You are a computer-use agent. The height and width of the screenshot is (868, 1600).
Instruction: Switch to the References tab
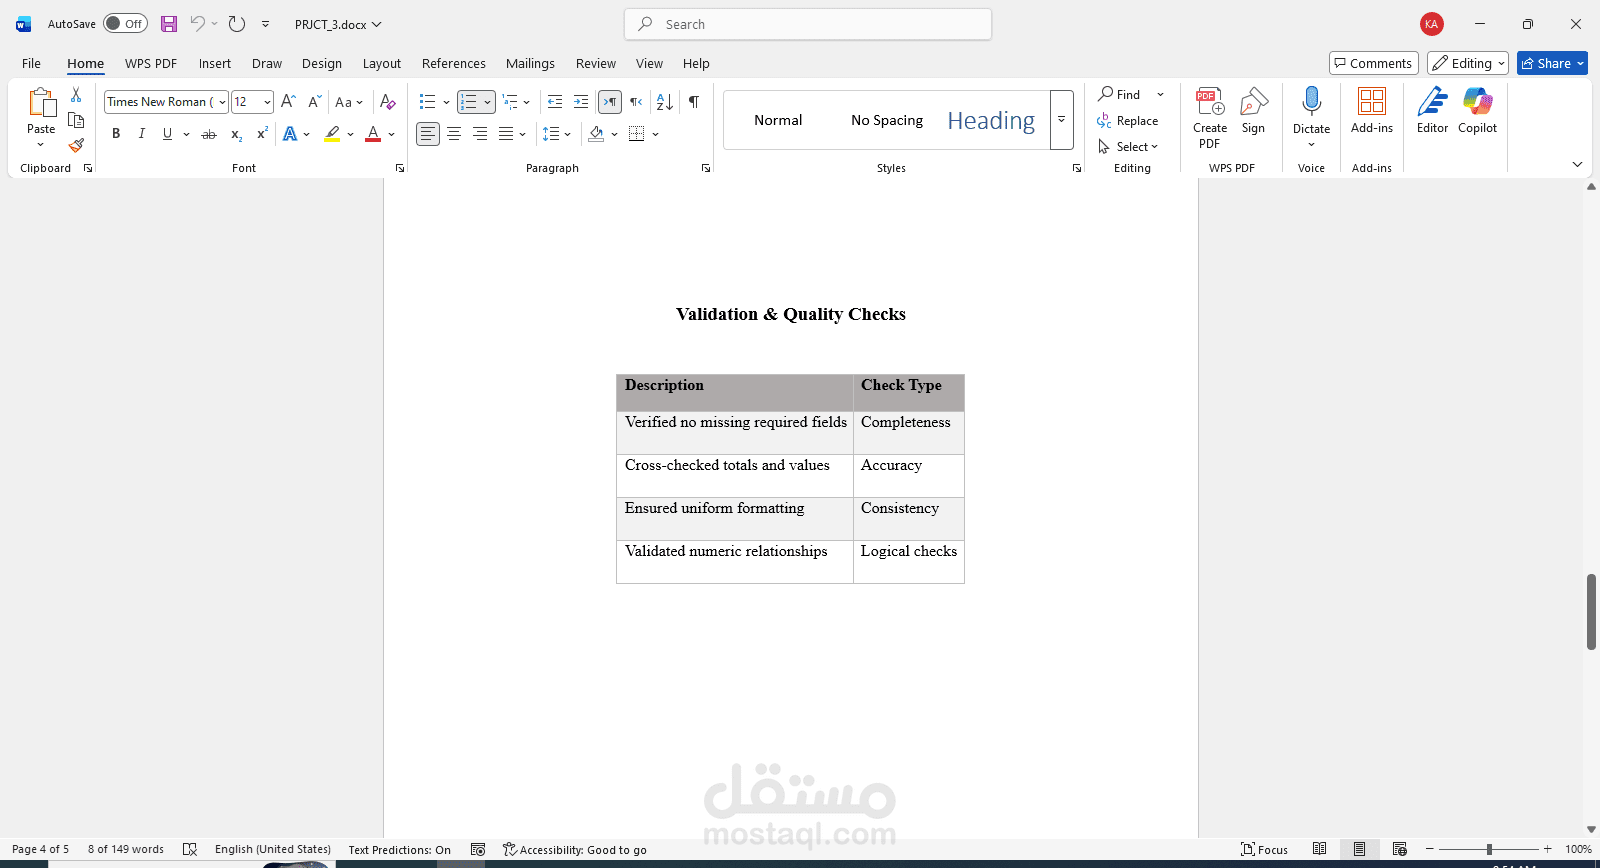click(454, 63)
